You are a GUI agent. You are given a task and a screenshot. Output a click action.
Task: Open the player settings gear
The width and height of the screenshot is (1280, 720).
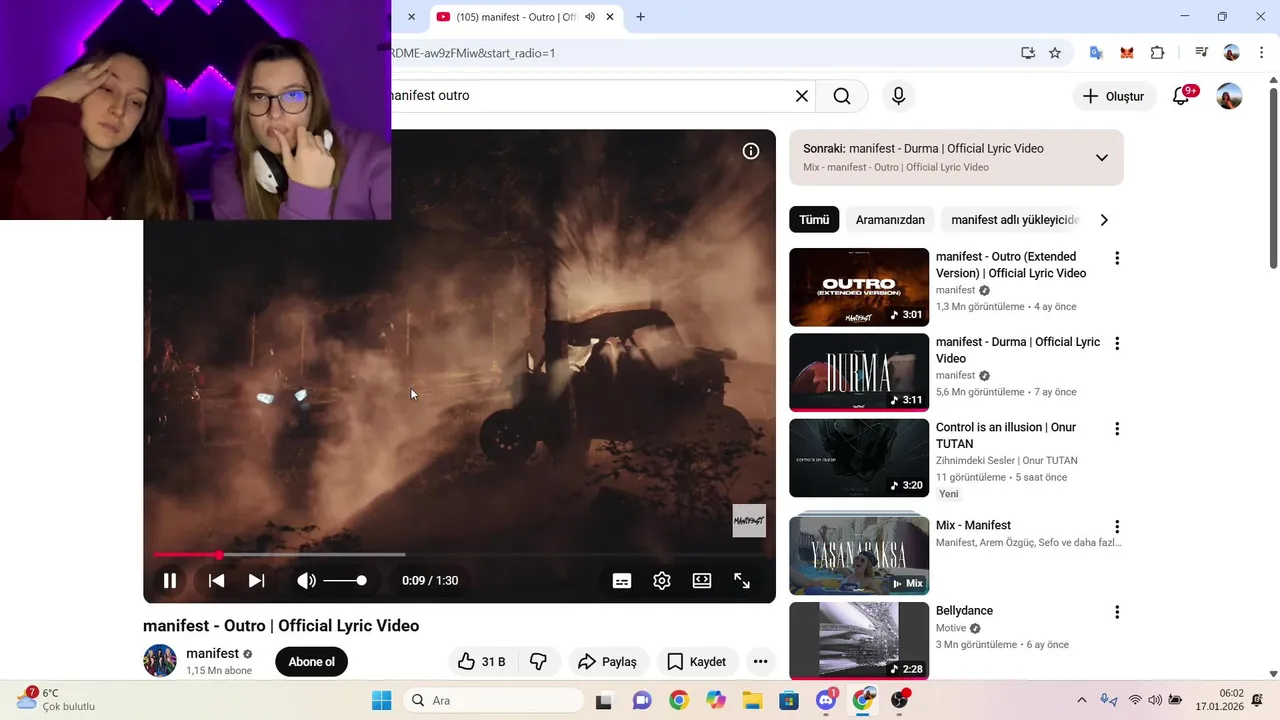pyautogui.click(x=662, y=580)
